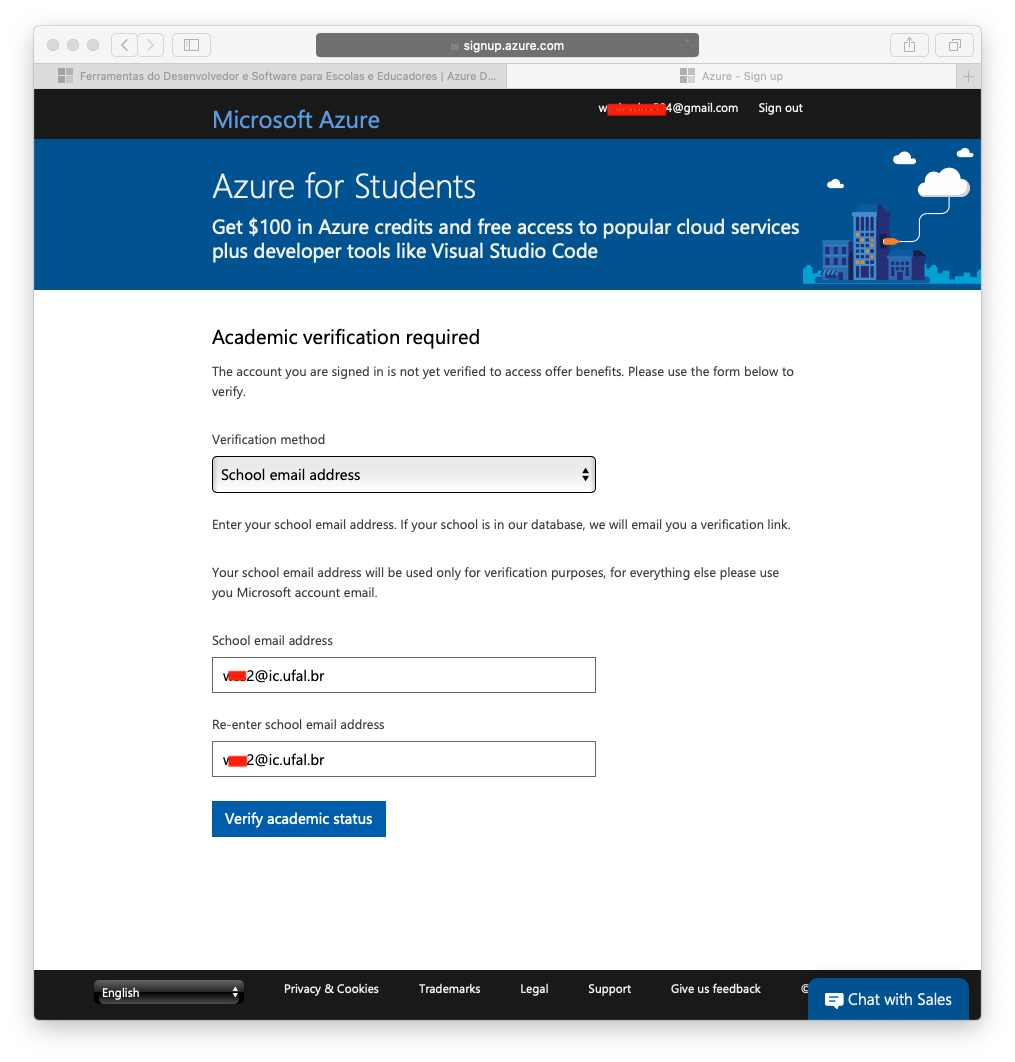Click the signed-in gmail.com account

click(668, 108)
